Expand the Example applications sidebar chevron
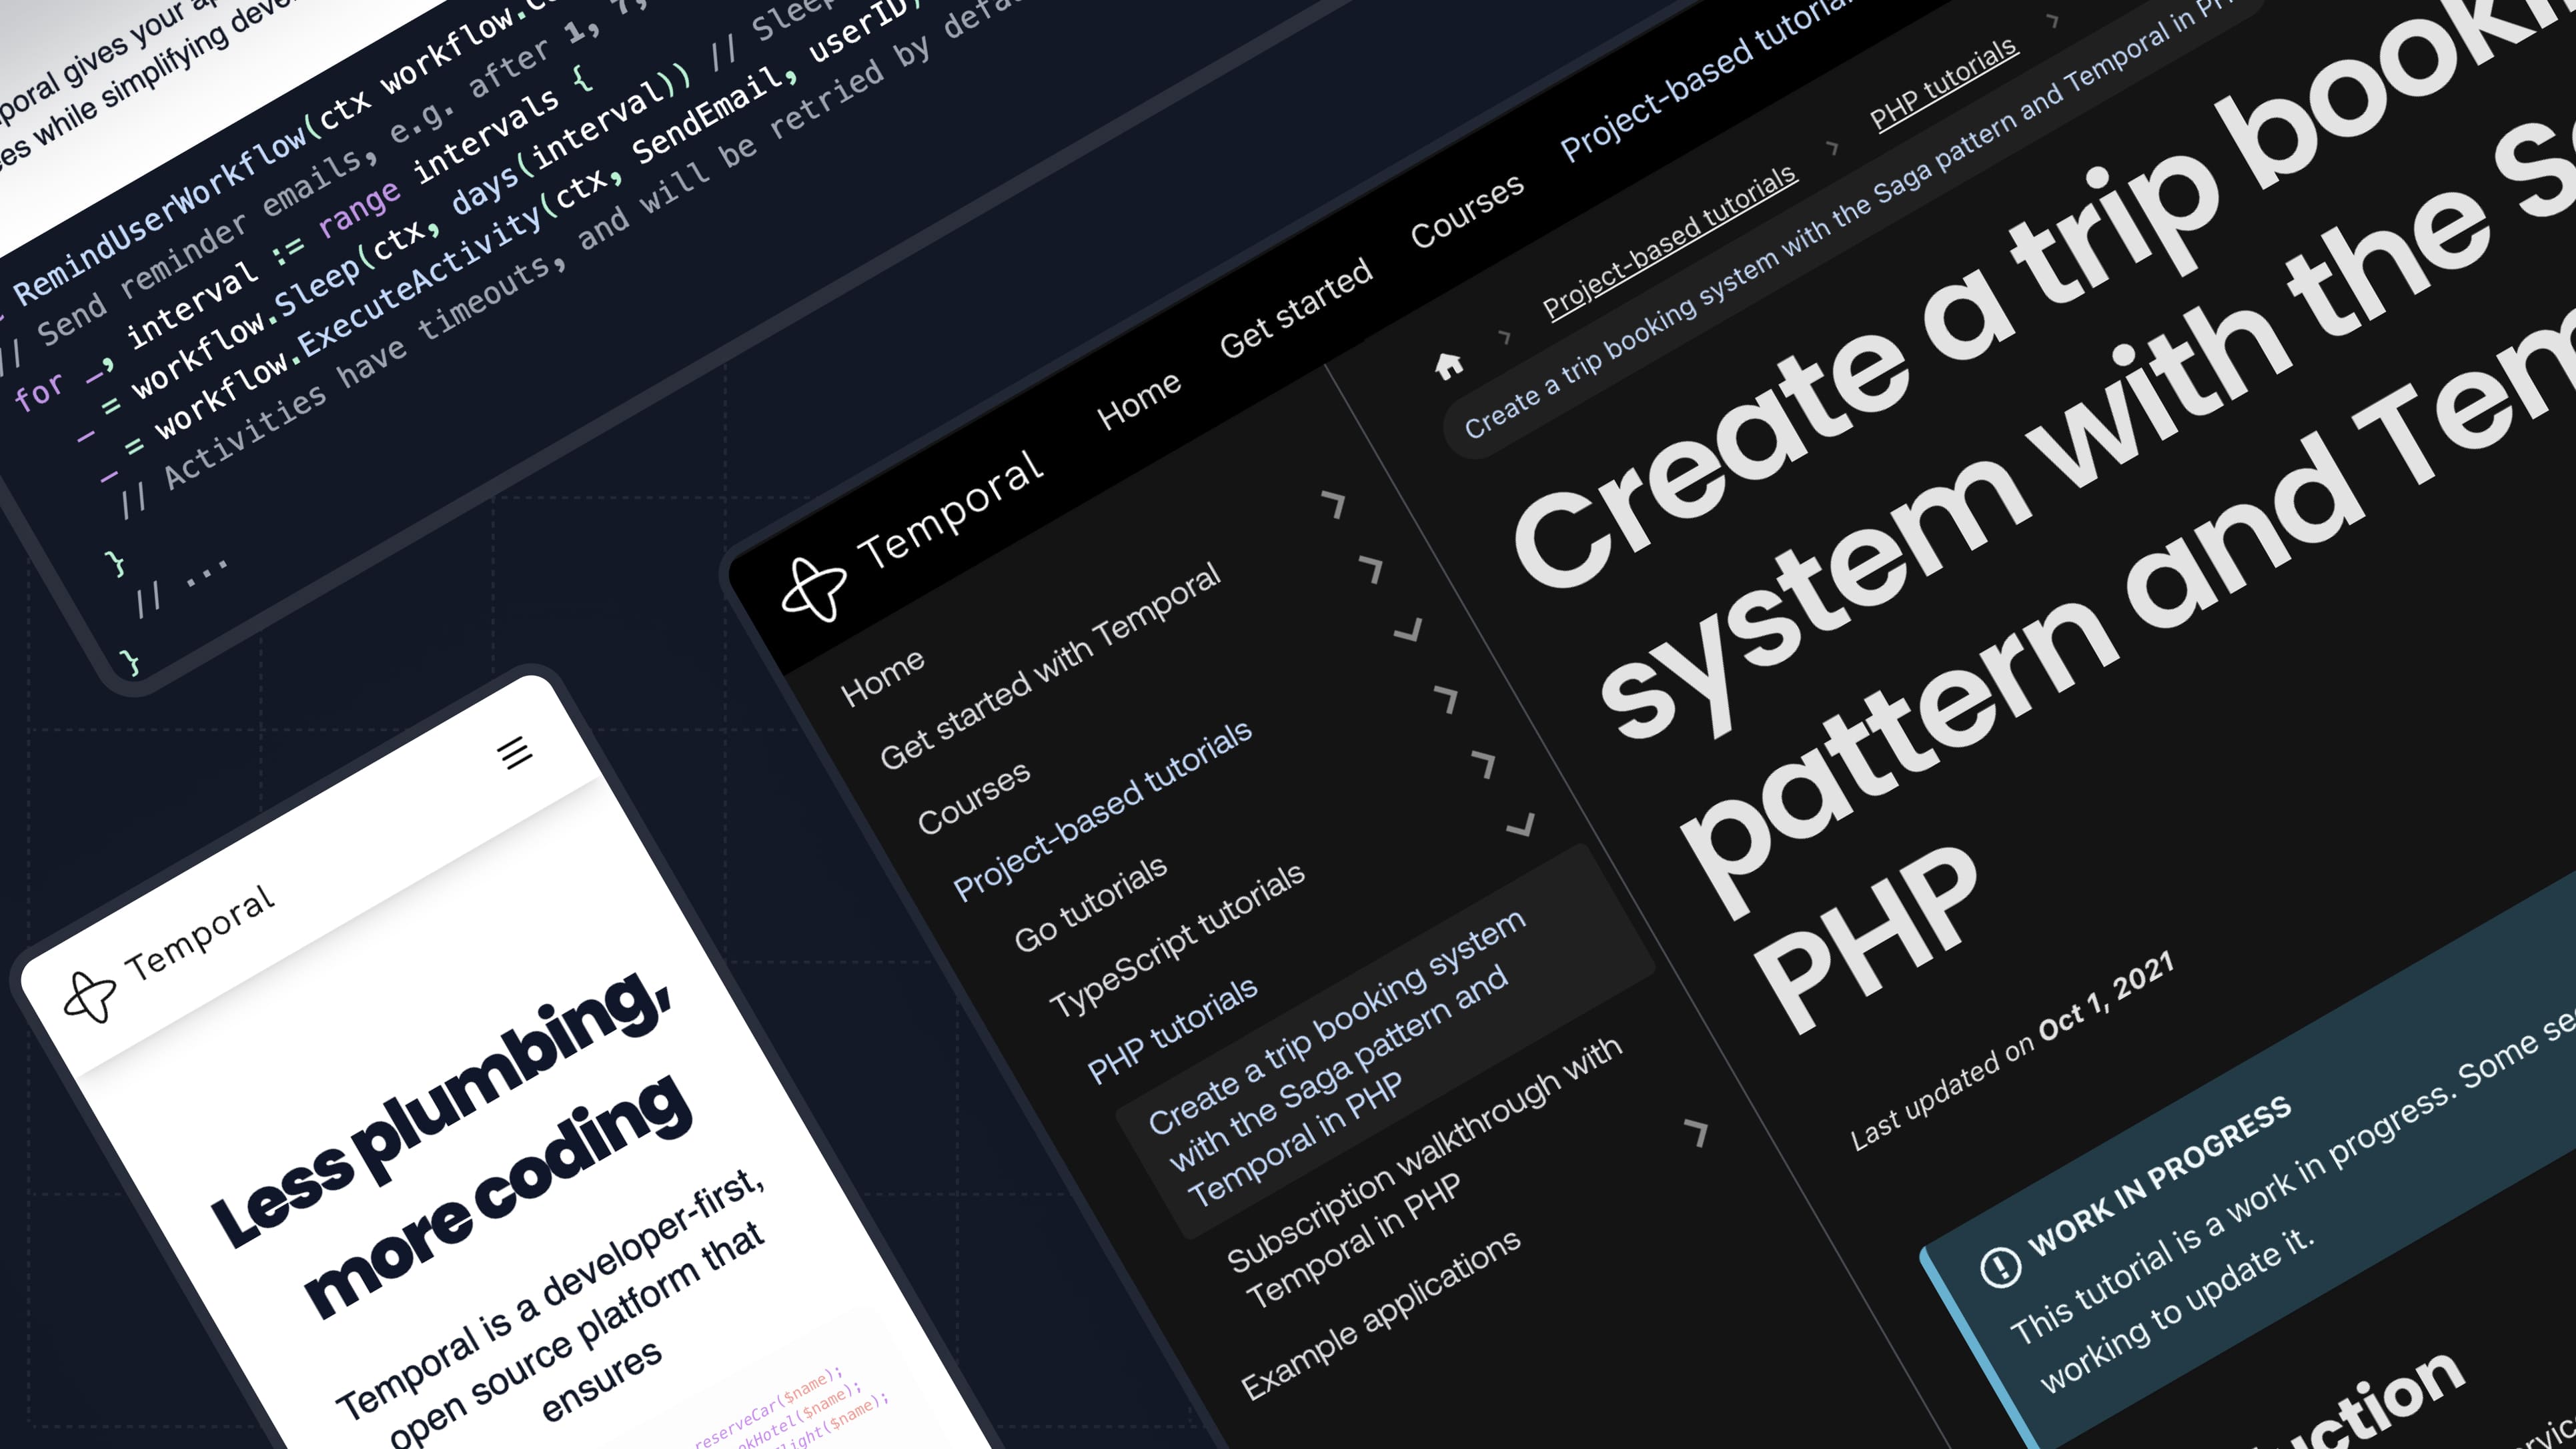This screenshot has width=2576, height=1449. (x=1696, y=1131)
